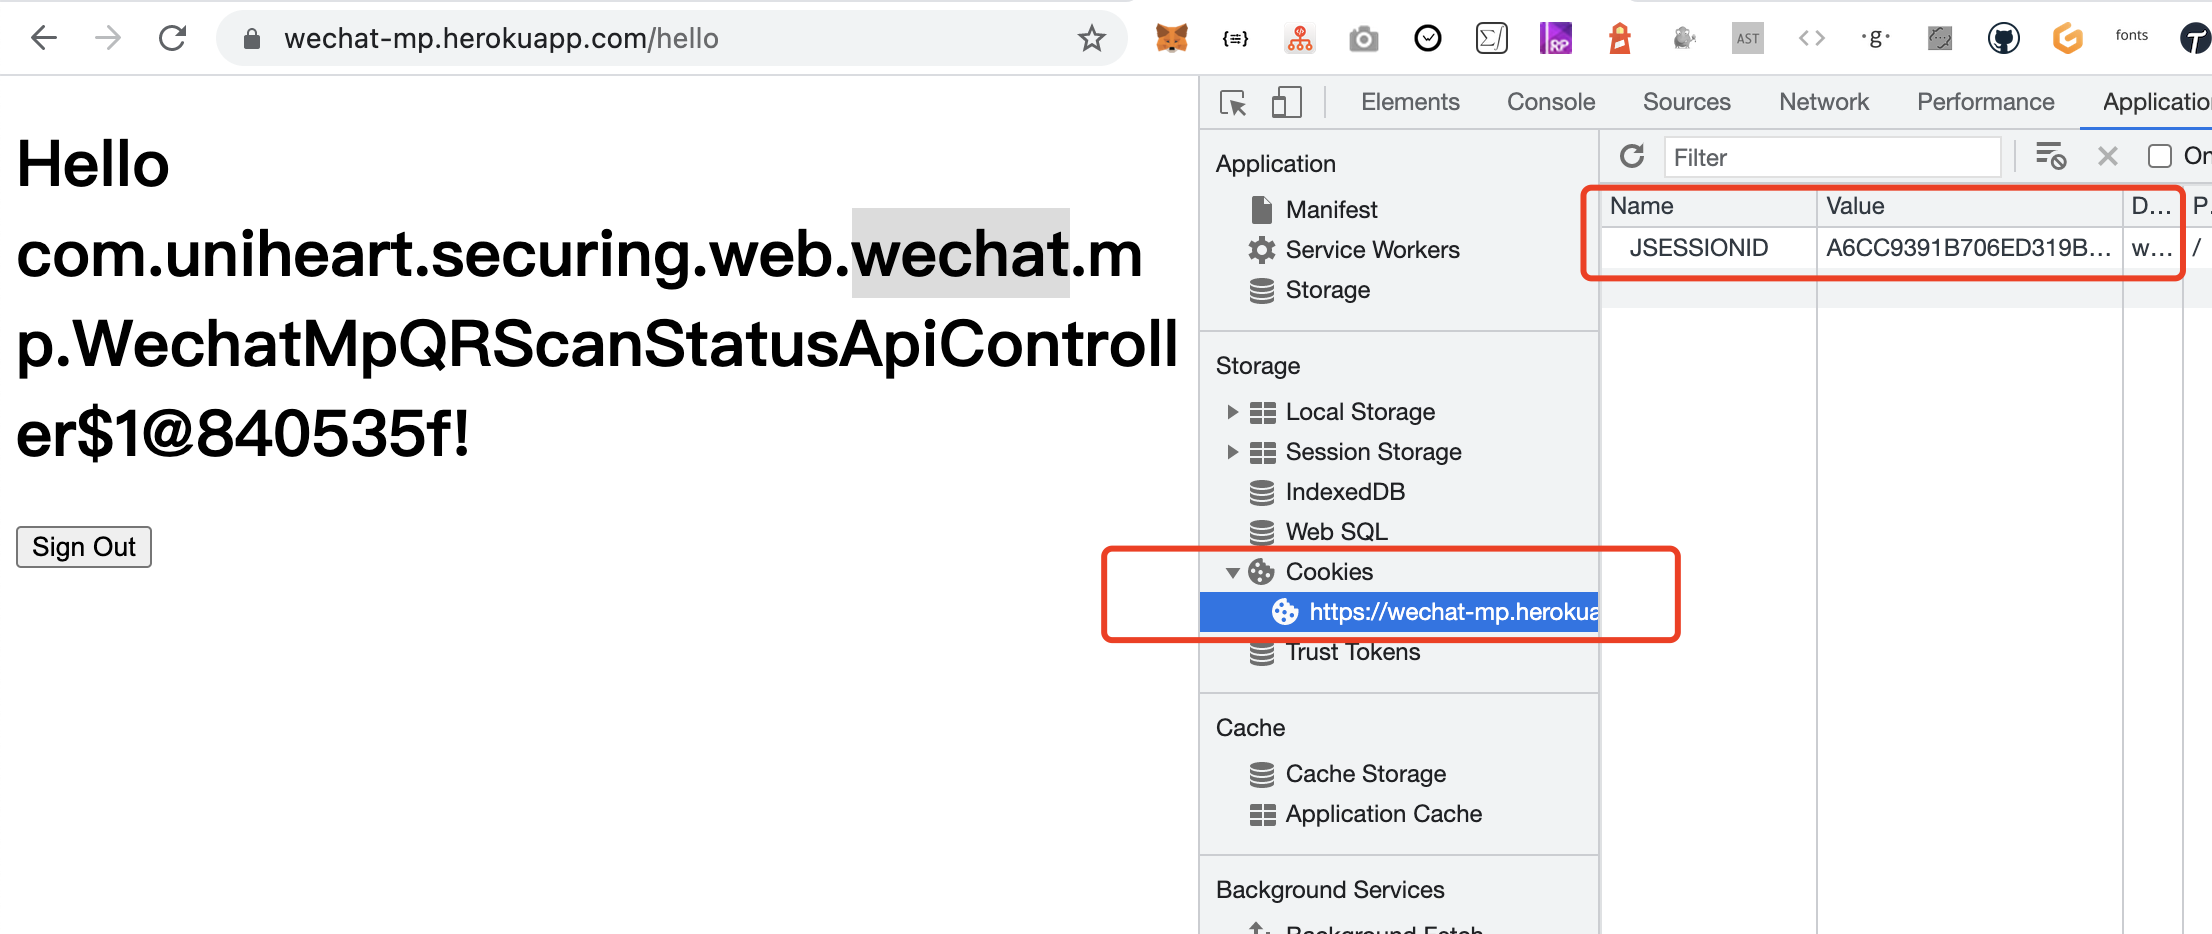The width and height of the screenshot is (2212, 934).
Task: Bookmark this page with the star icon
Action: (1091, 39)
